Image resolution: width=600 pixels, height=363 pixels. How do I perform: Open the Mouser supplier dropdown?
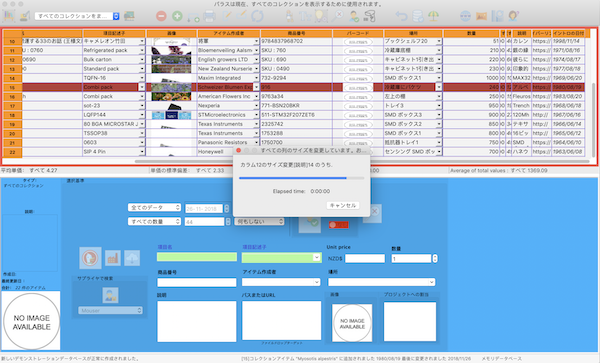(x=110, y=311)
